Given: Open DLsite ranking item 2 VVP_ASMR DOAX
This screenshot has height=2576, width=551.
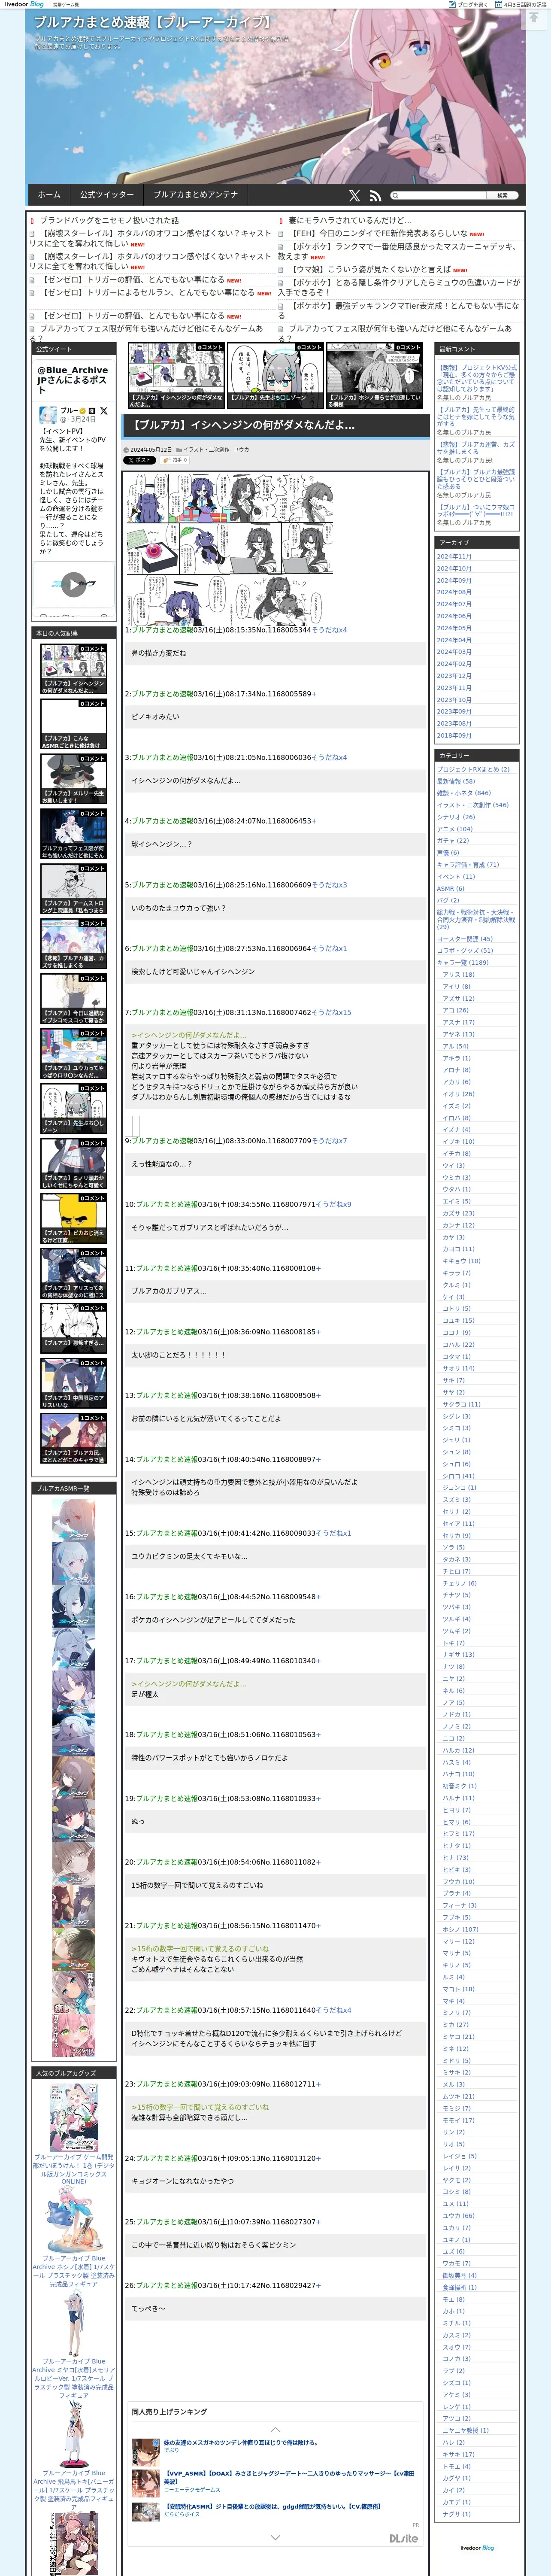Looking at the screenshot, I should tap(289, 2476).
